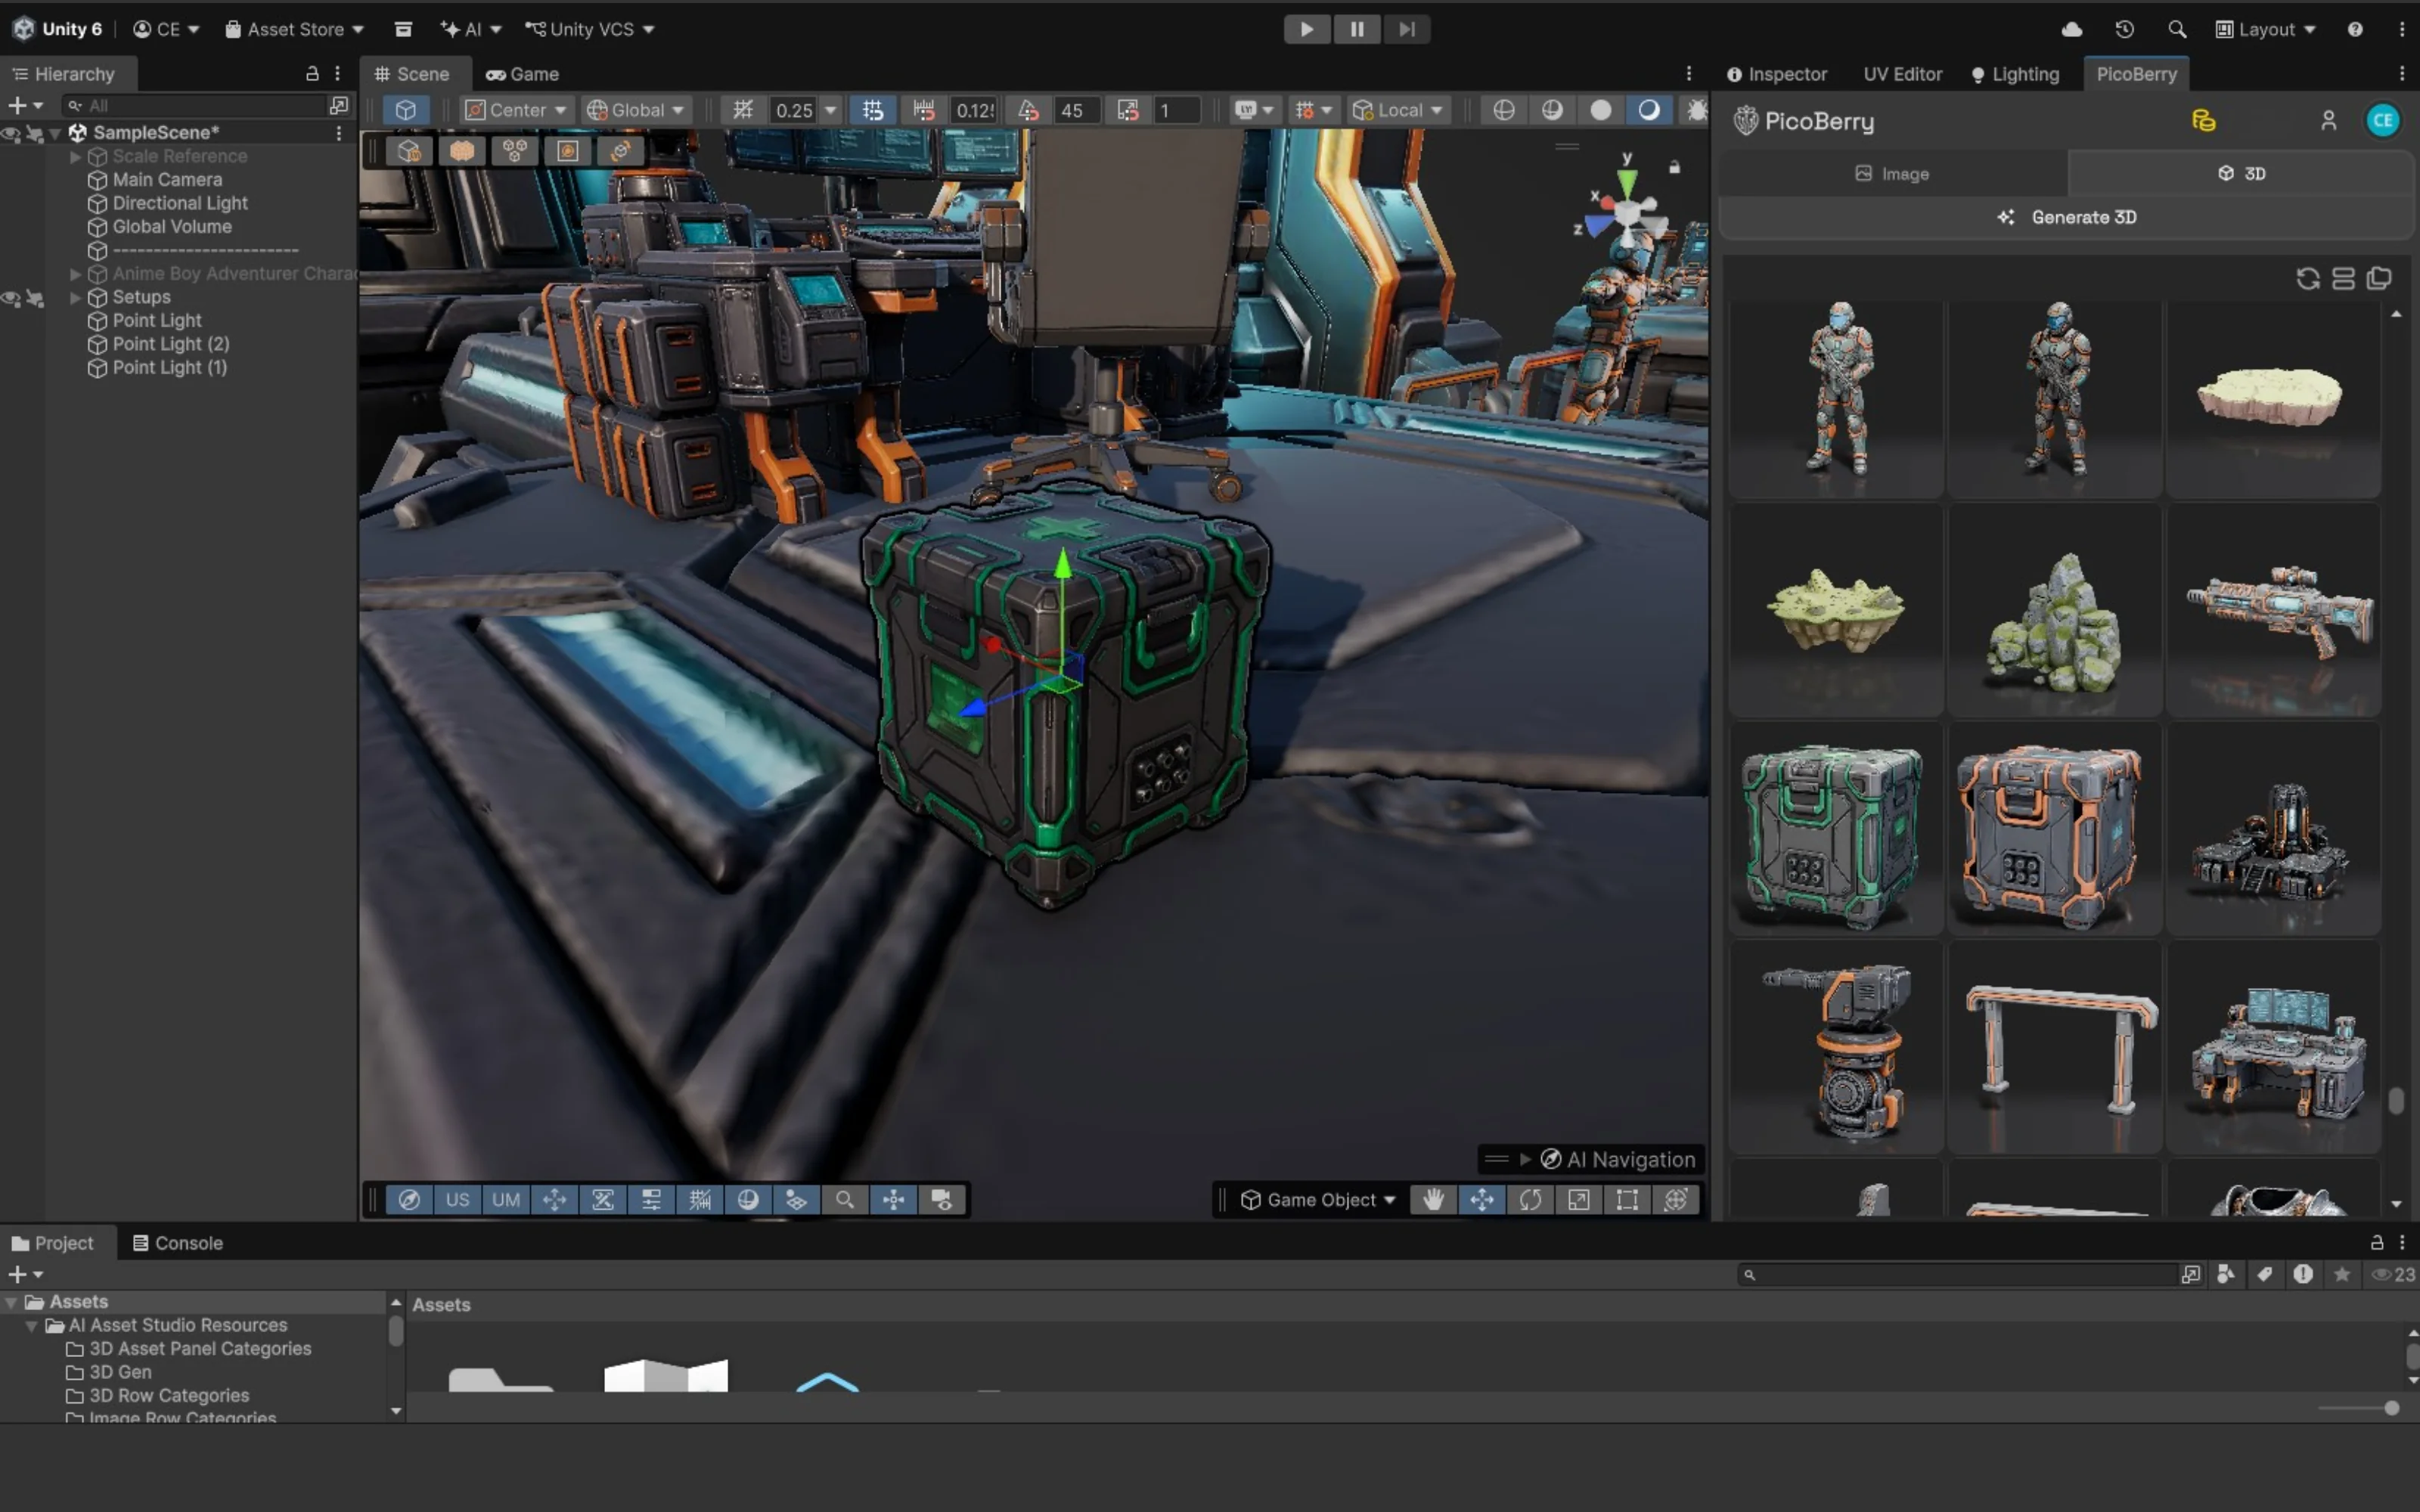Collapse the AI Asset Studio Resources folder

point(31,1325)
